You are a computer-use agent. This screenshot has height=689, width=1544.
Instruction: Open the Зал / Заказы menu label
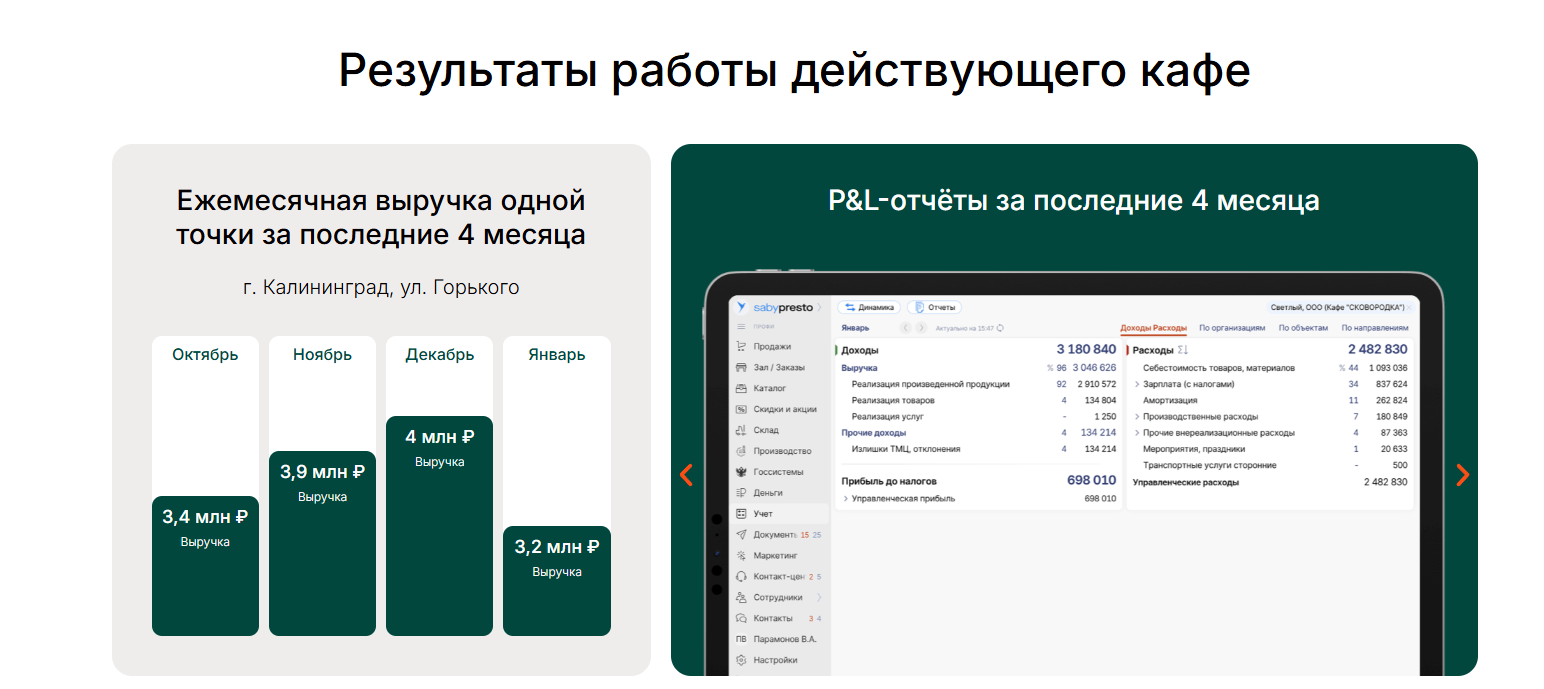[x=779, y=367]
